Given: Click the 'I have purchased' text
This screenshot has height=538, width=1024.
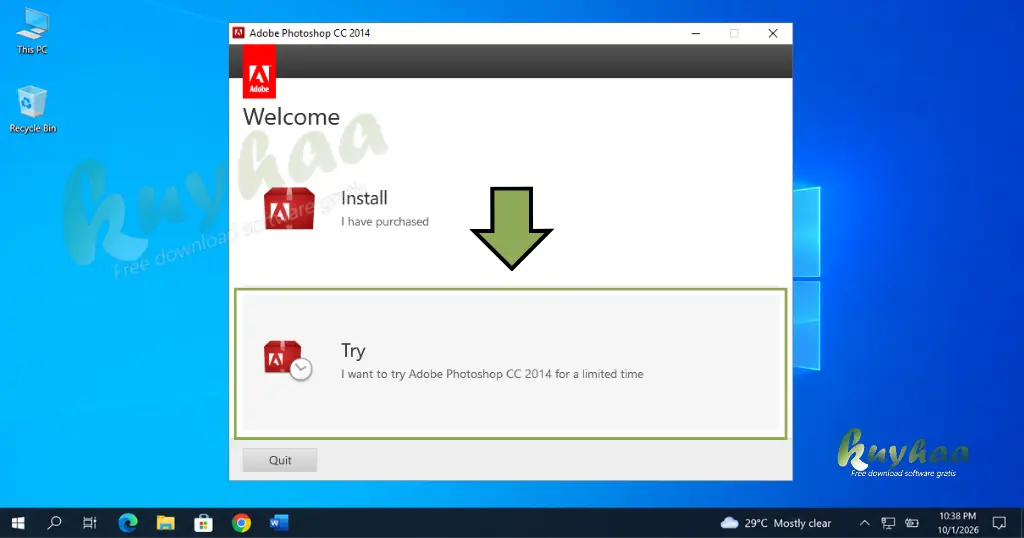Looking at the screenshot, I should (385, 221).
